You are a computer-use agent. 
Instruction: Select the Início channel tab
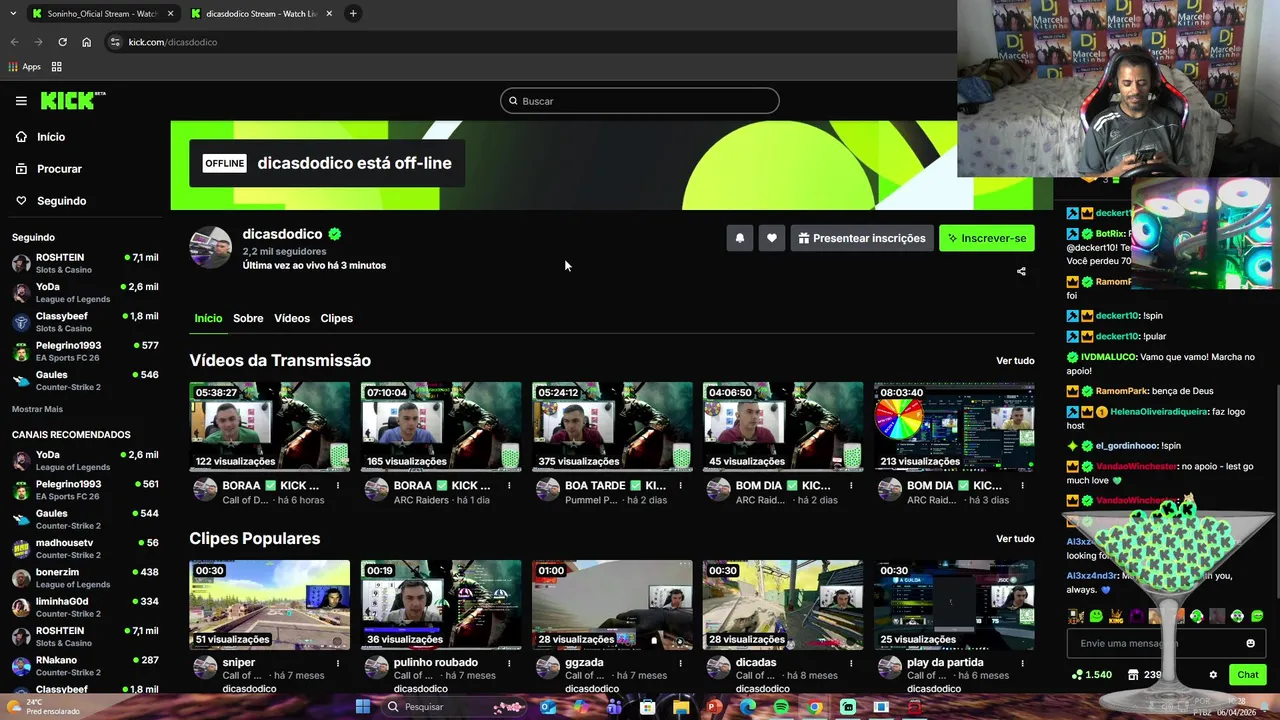click(x=208, y=318)
